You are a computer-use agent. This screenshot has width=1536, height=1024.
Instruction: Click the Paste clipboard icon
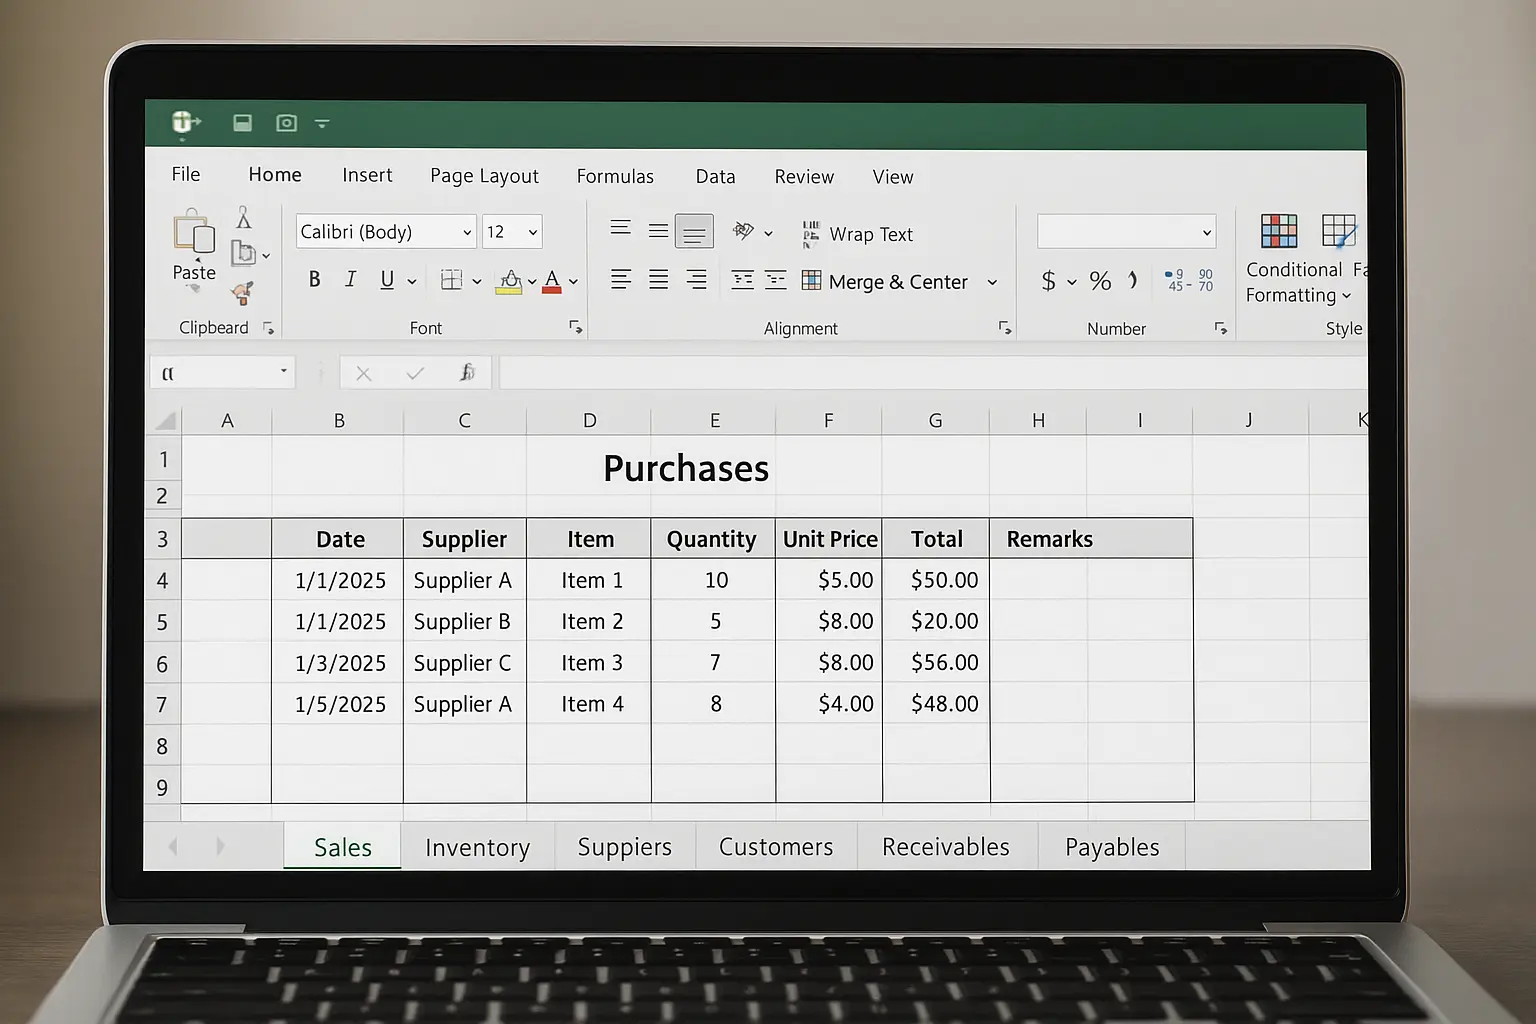[194, 236]
